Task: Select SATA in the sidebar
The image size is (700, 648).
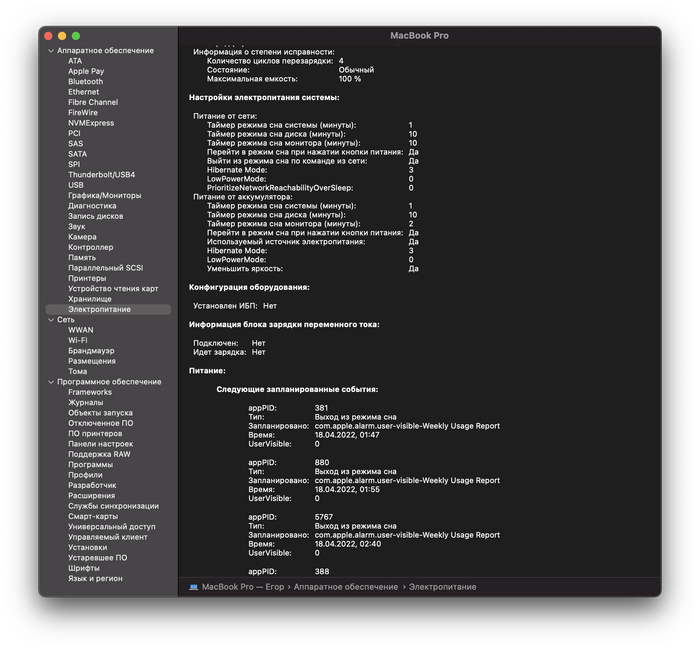Action: coord(78,154)
